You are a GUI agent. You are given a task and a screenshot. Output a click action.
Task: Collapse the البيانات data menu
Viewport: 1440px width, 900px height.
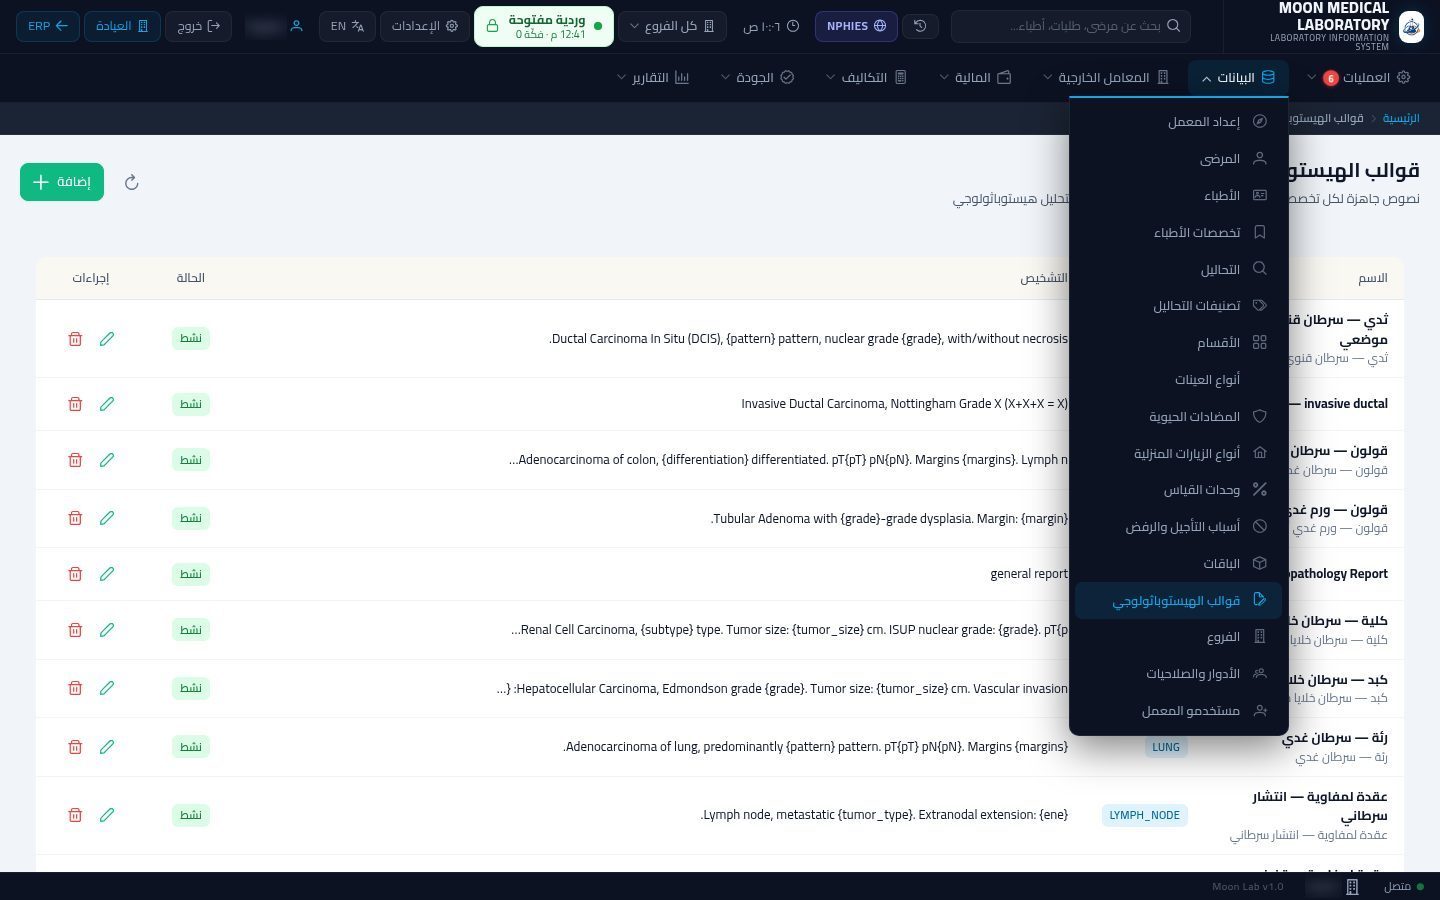pos(1238,78)
